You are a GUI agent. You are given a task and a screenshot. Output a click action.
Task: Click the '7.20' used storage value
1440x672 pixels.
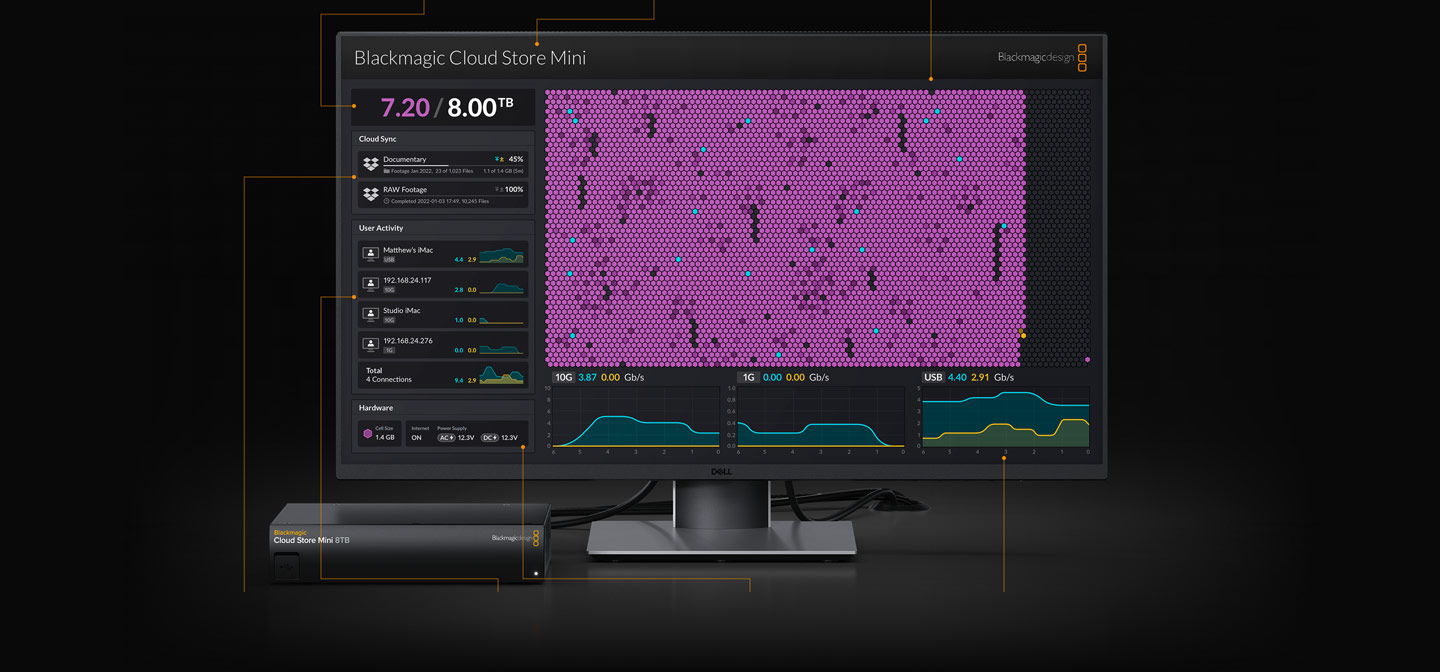(x=405, y=107)
